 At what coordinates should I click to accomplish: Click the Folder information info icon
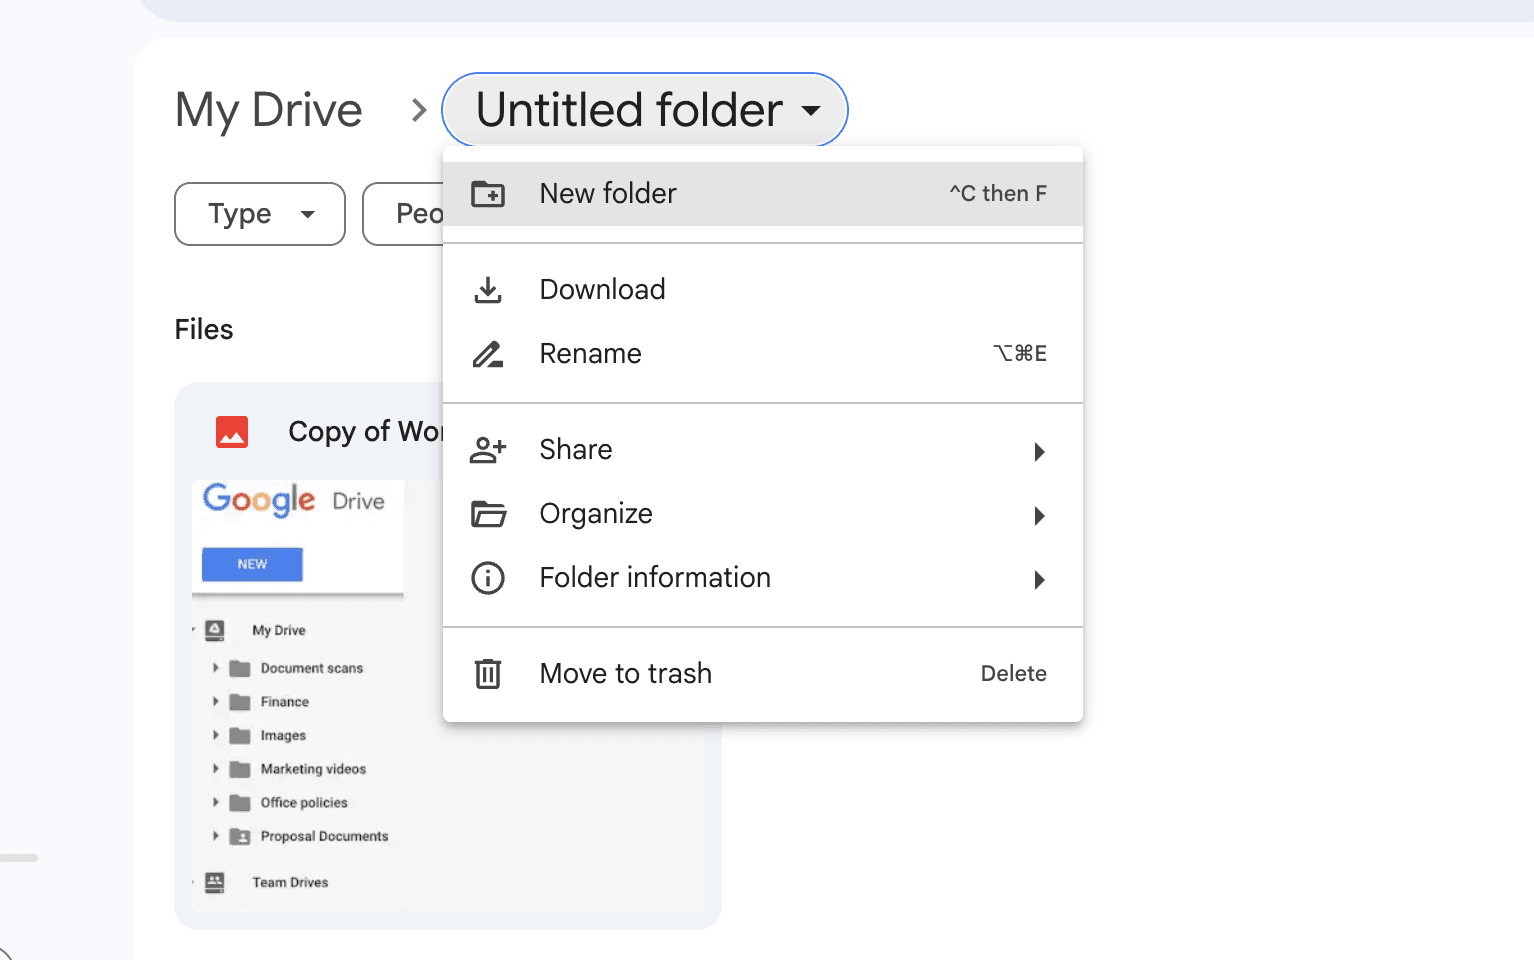click(x=488, y=578)
